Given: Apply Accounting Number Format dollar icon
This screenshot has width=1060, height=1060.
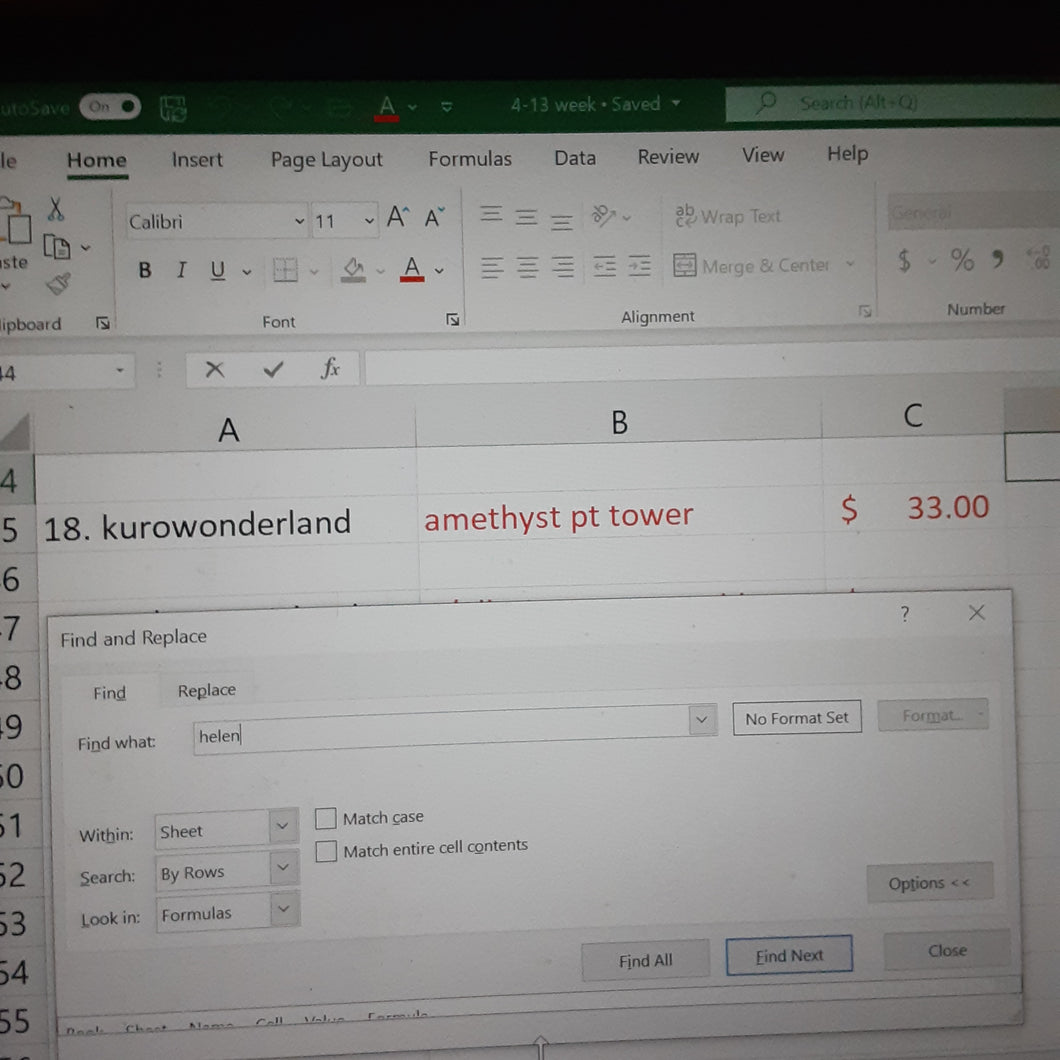Looking at the screenshot, I should [905, 260].
